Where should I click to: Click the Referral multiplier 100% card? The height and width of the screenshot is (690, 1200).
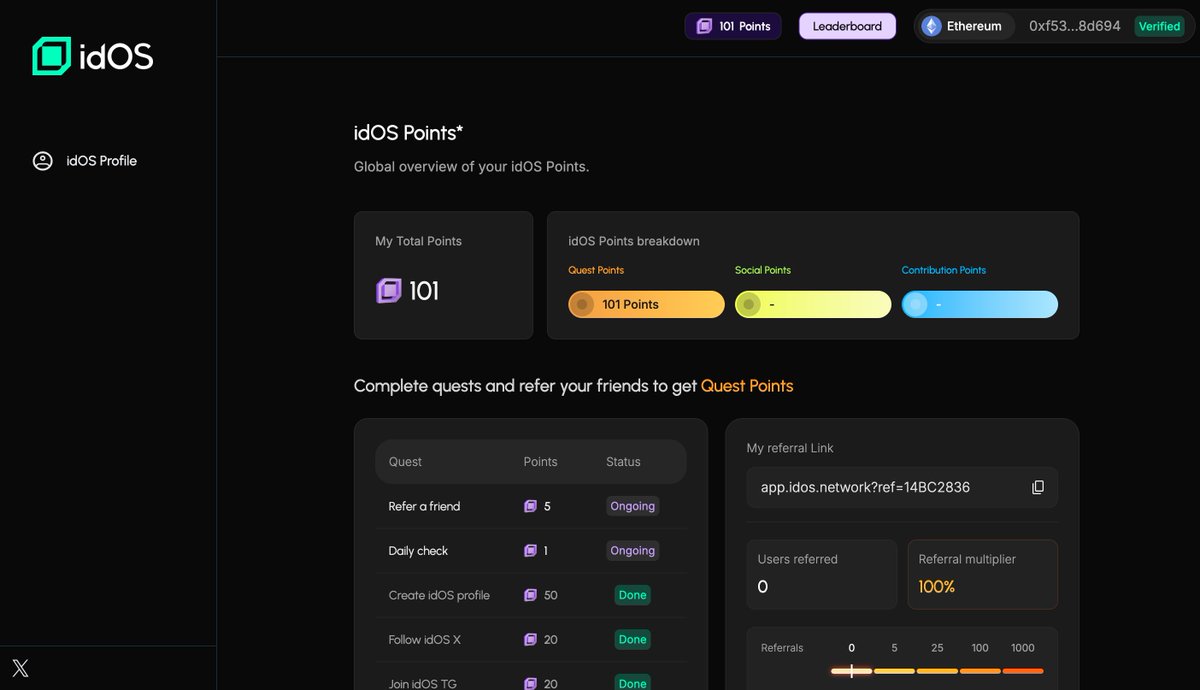click(982, 575)
